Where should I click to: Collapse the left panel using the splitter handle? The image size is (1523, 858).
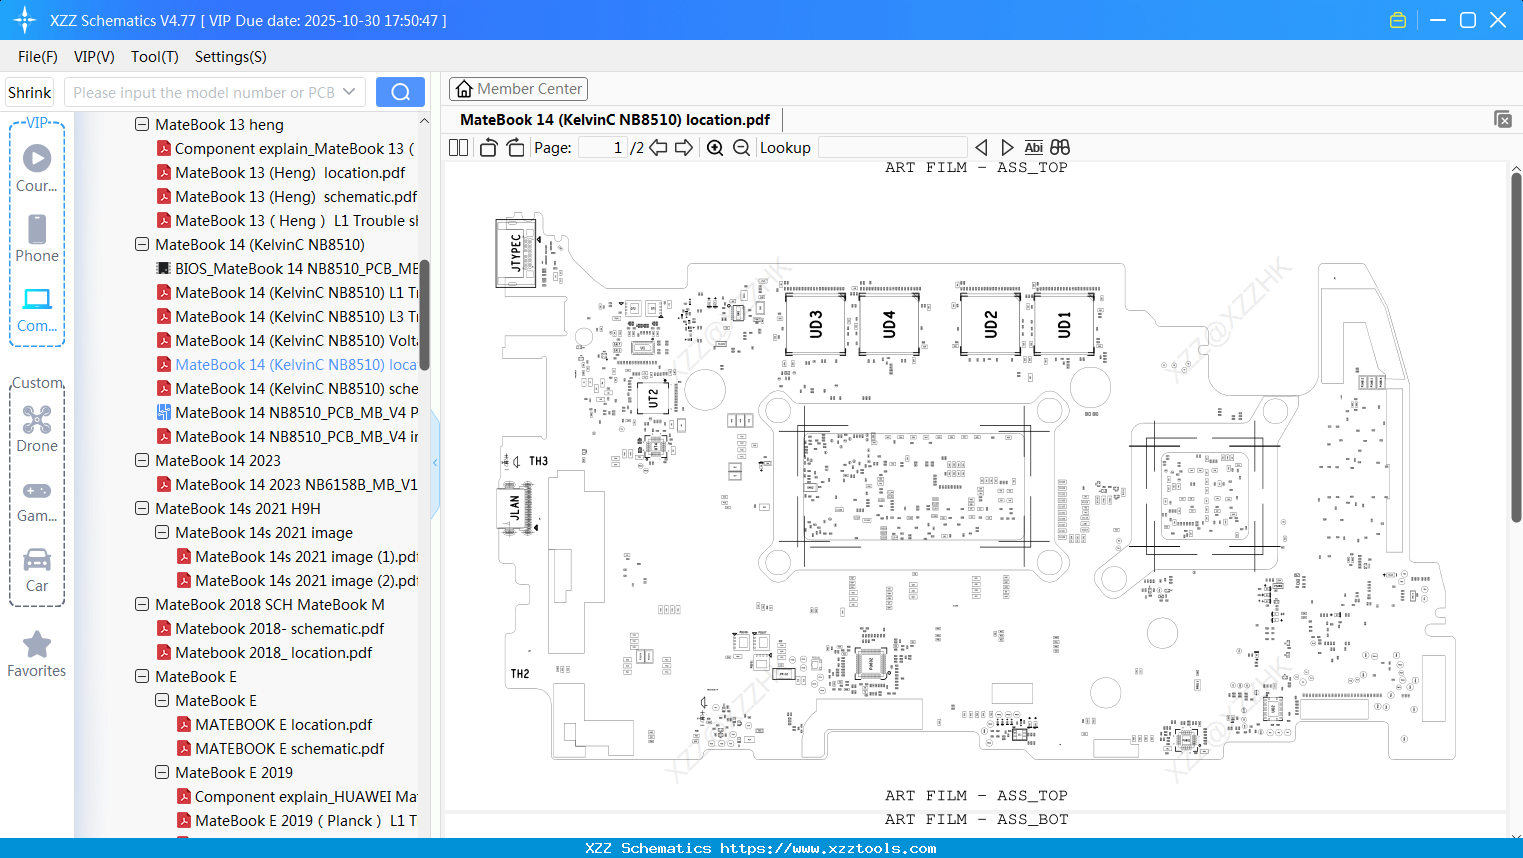435,463
